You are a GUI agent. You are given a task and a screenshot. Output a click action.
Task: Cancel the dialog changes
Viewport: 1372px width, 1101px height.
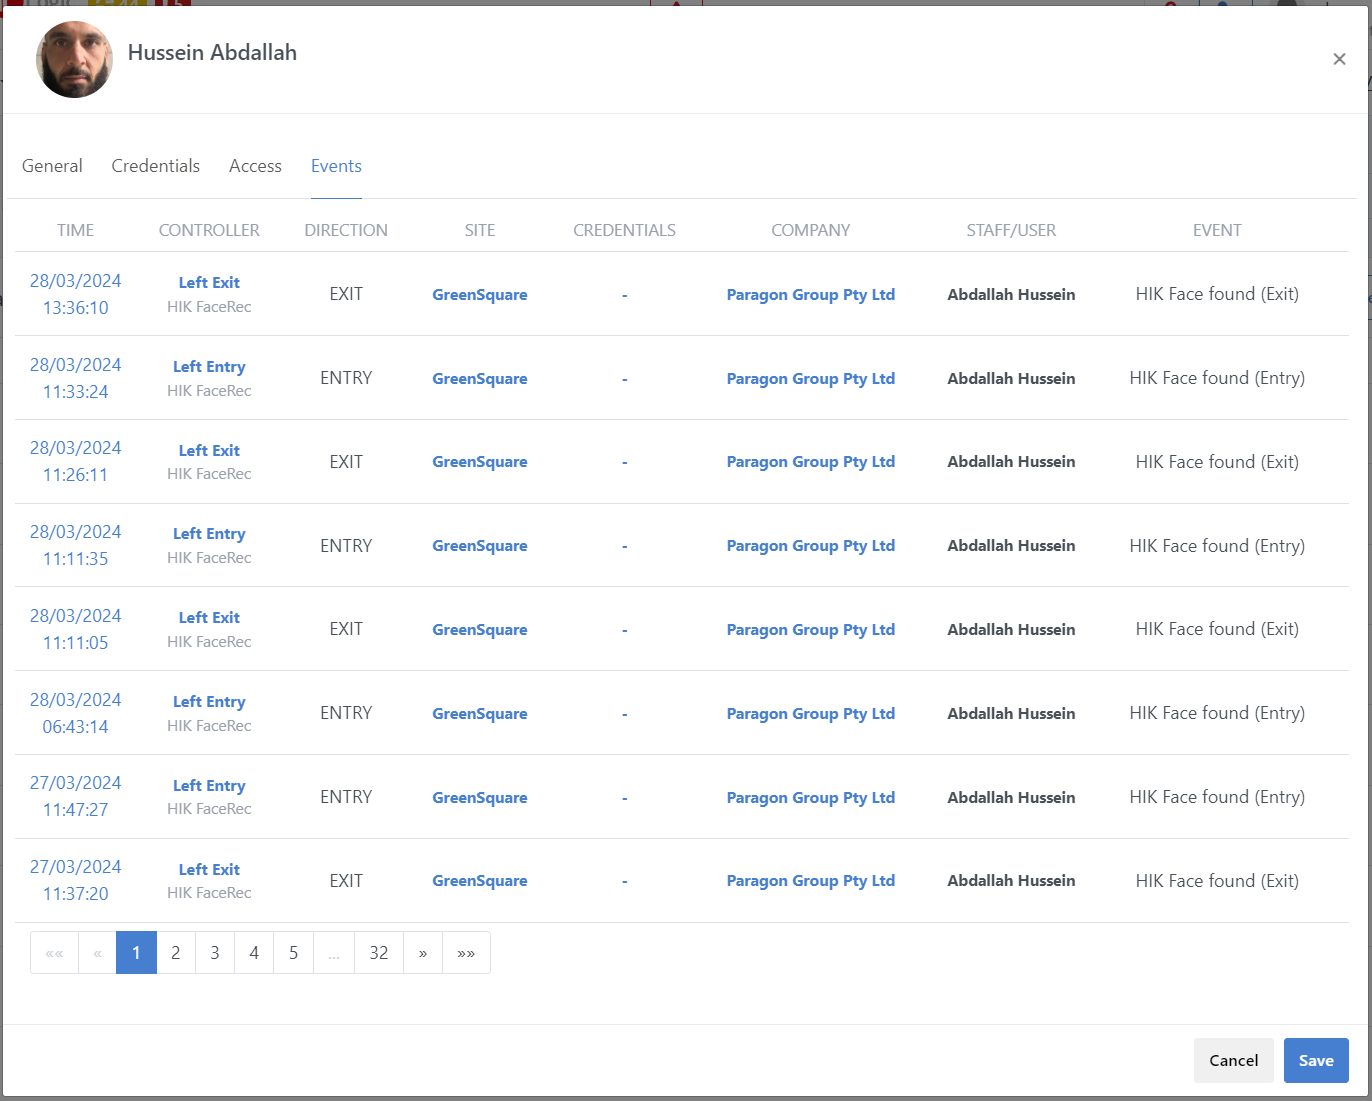pos(1233,1060)
